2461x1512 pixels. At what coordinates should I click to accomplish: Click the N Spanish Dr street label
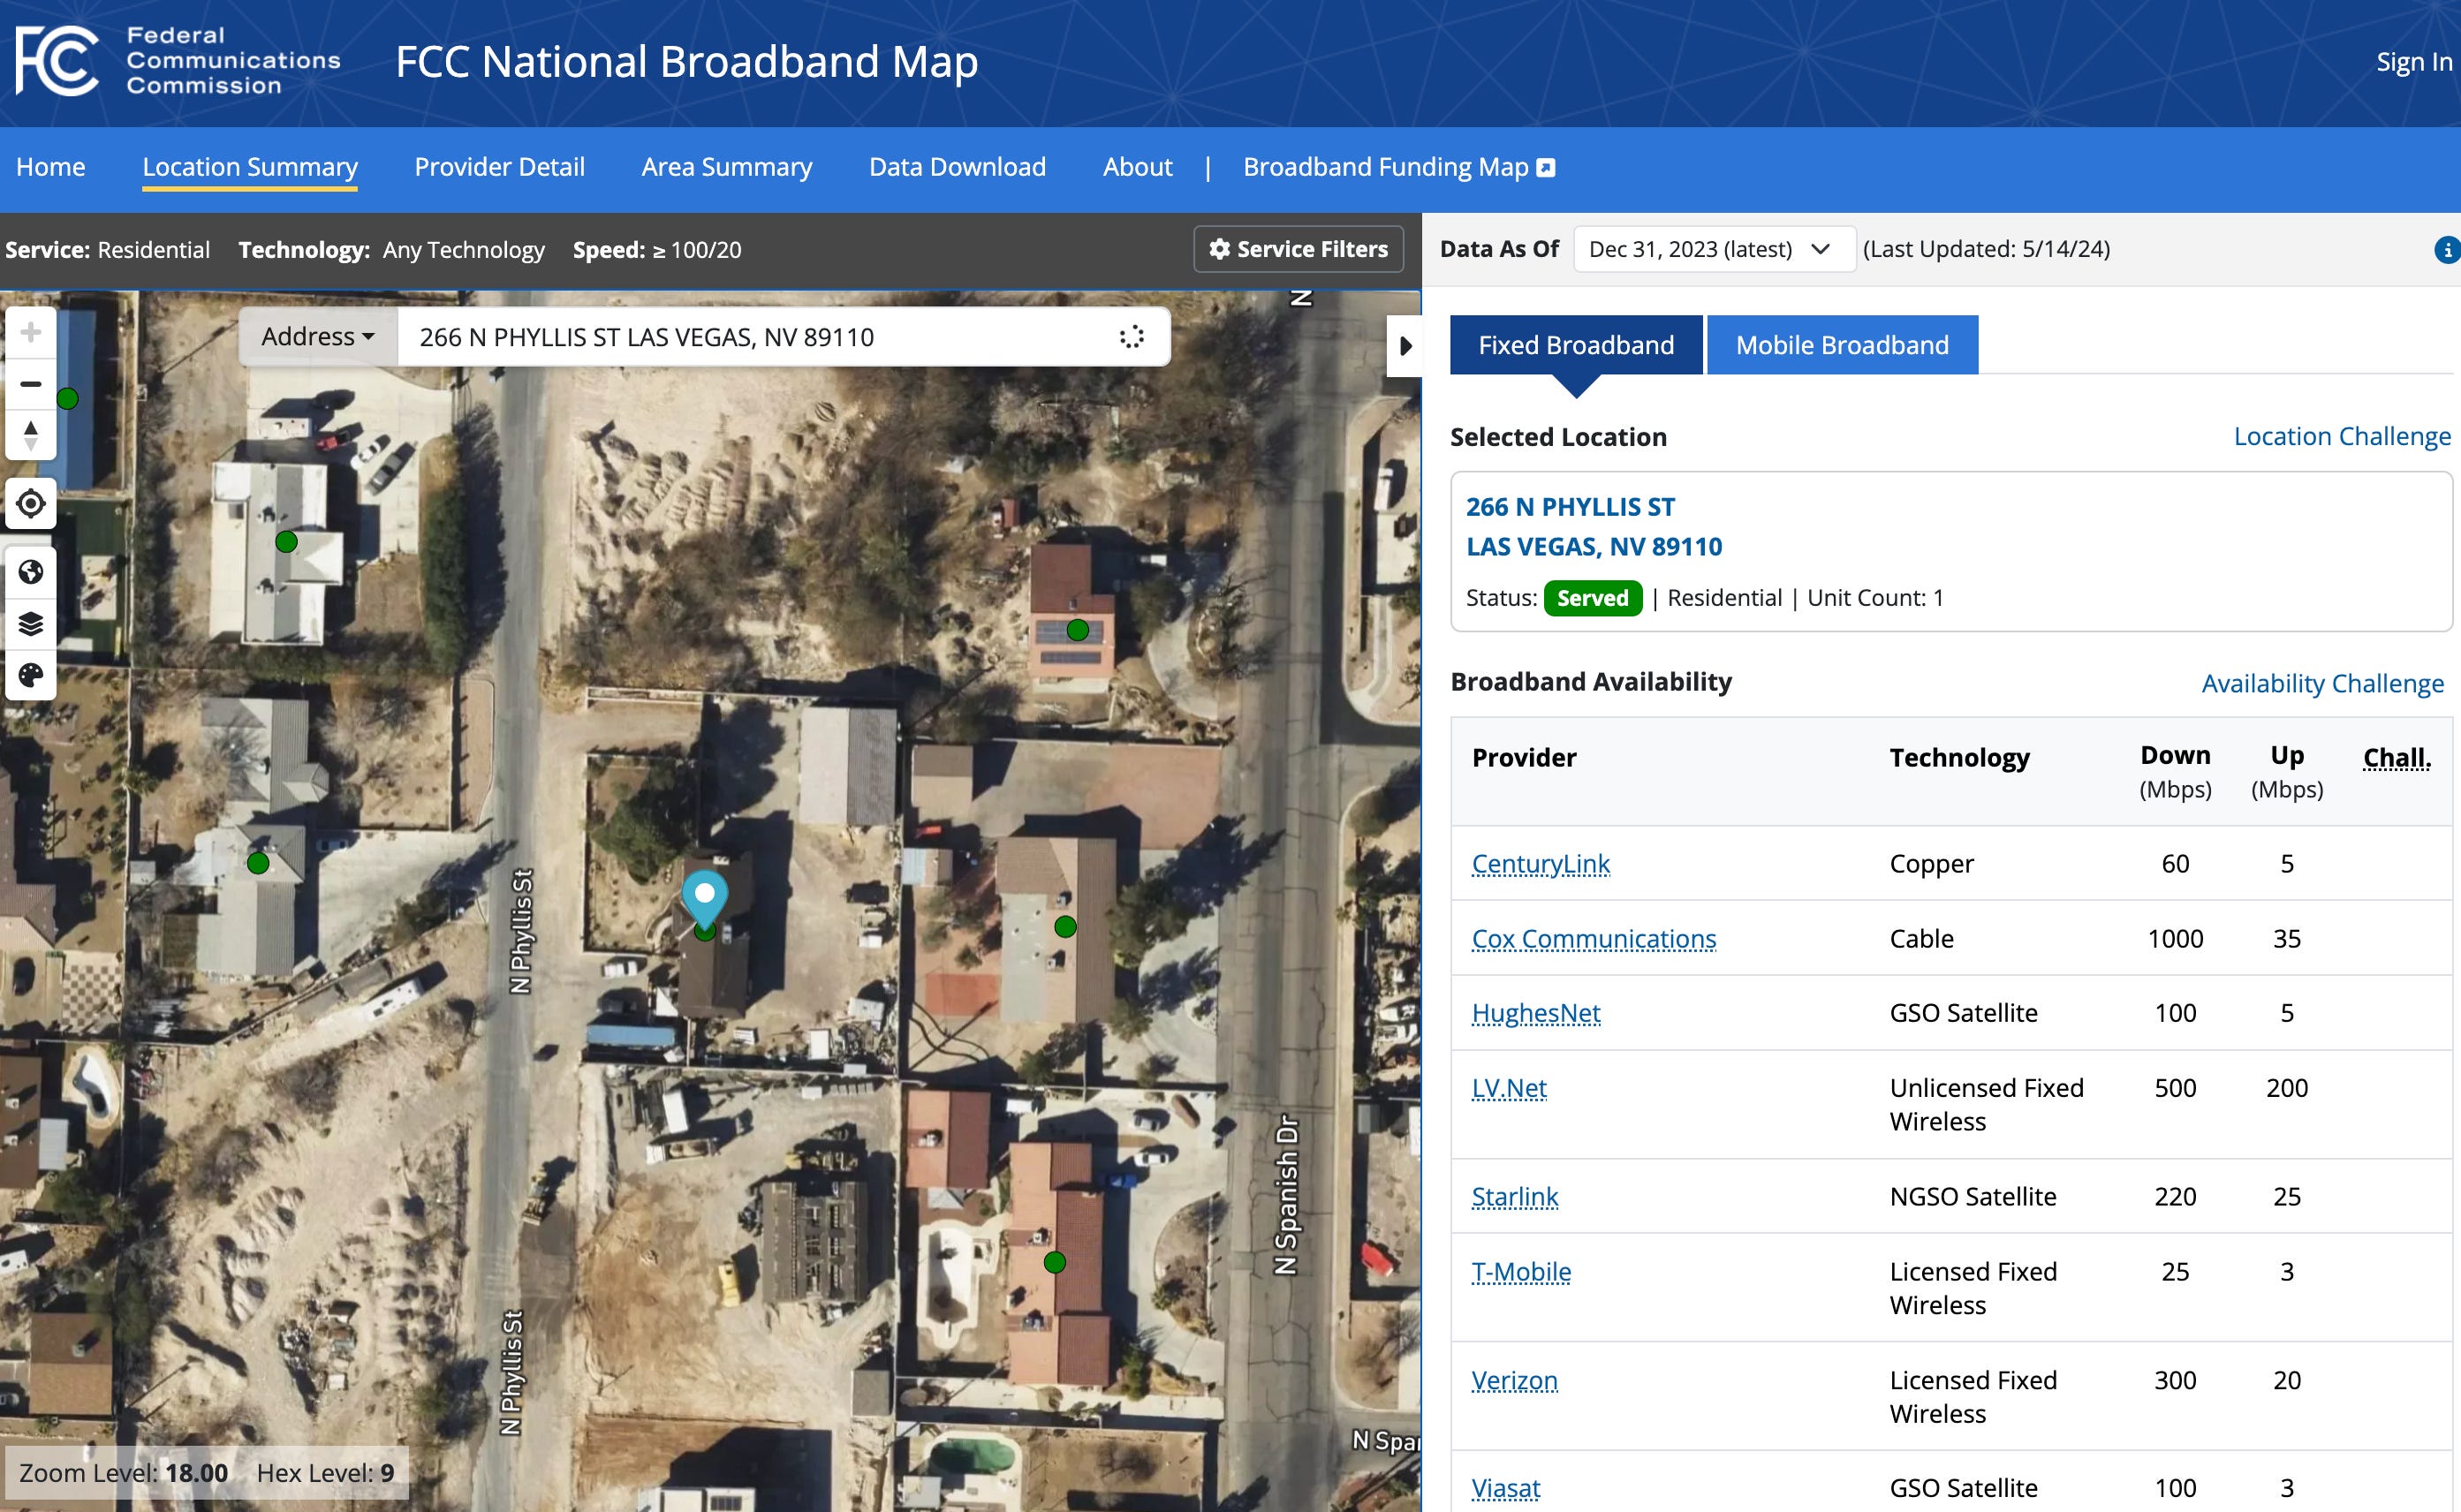(1286, 1194)
